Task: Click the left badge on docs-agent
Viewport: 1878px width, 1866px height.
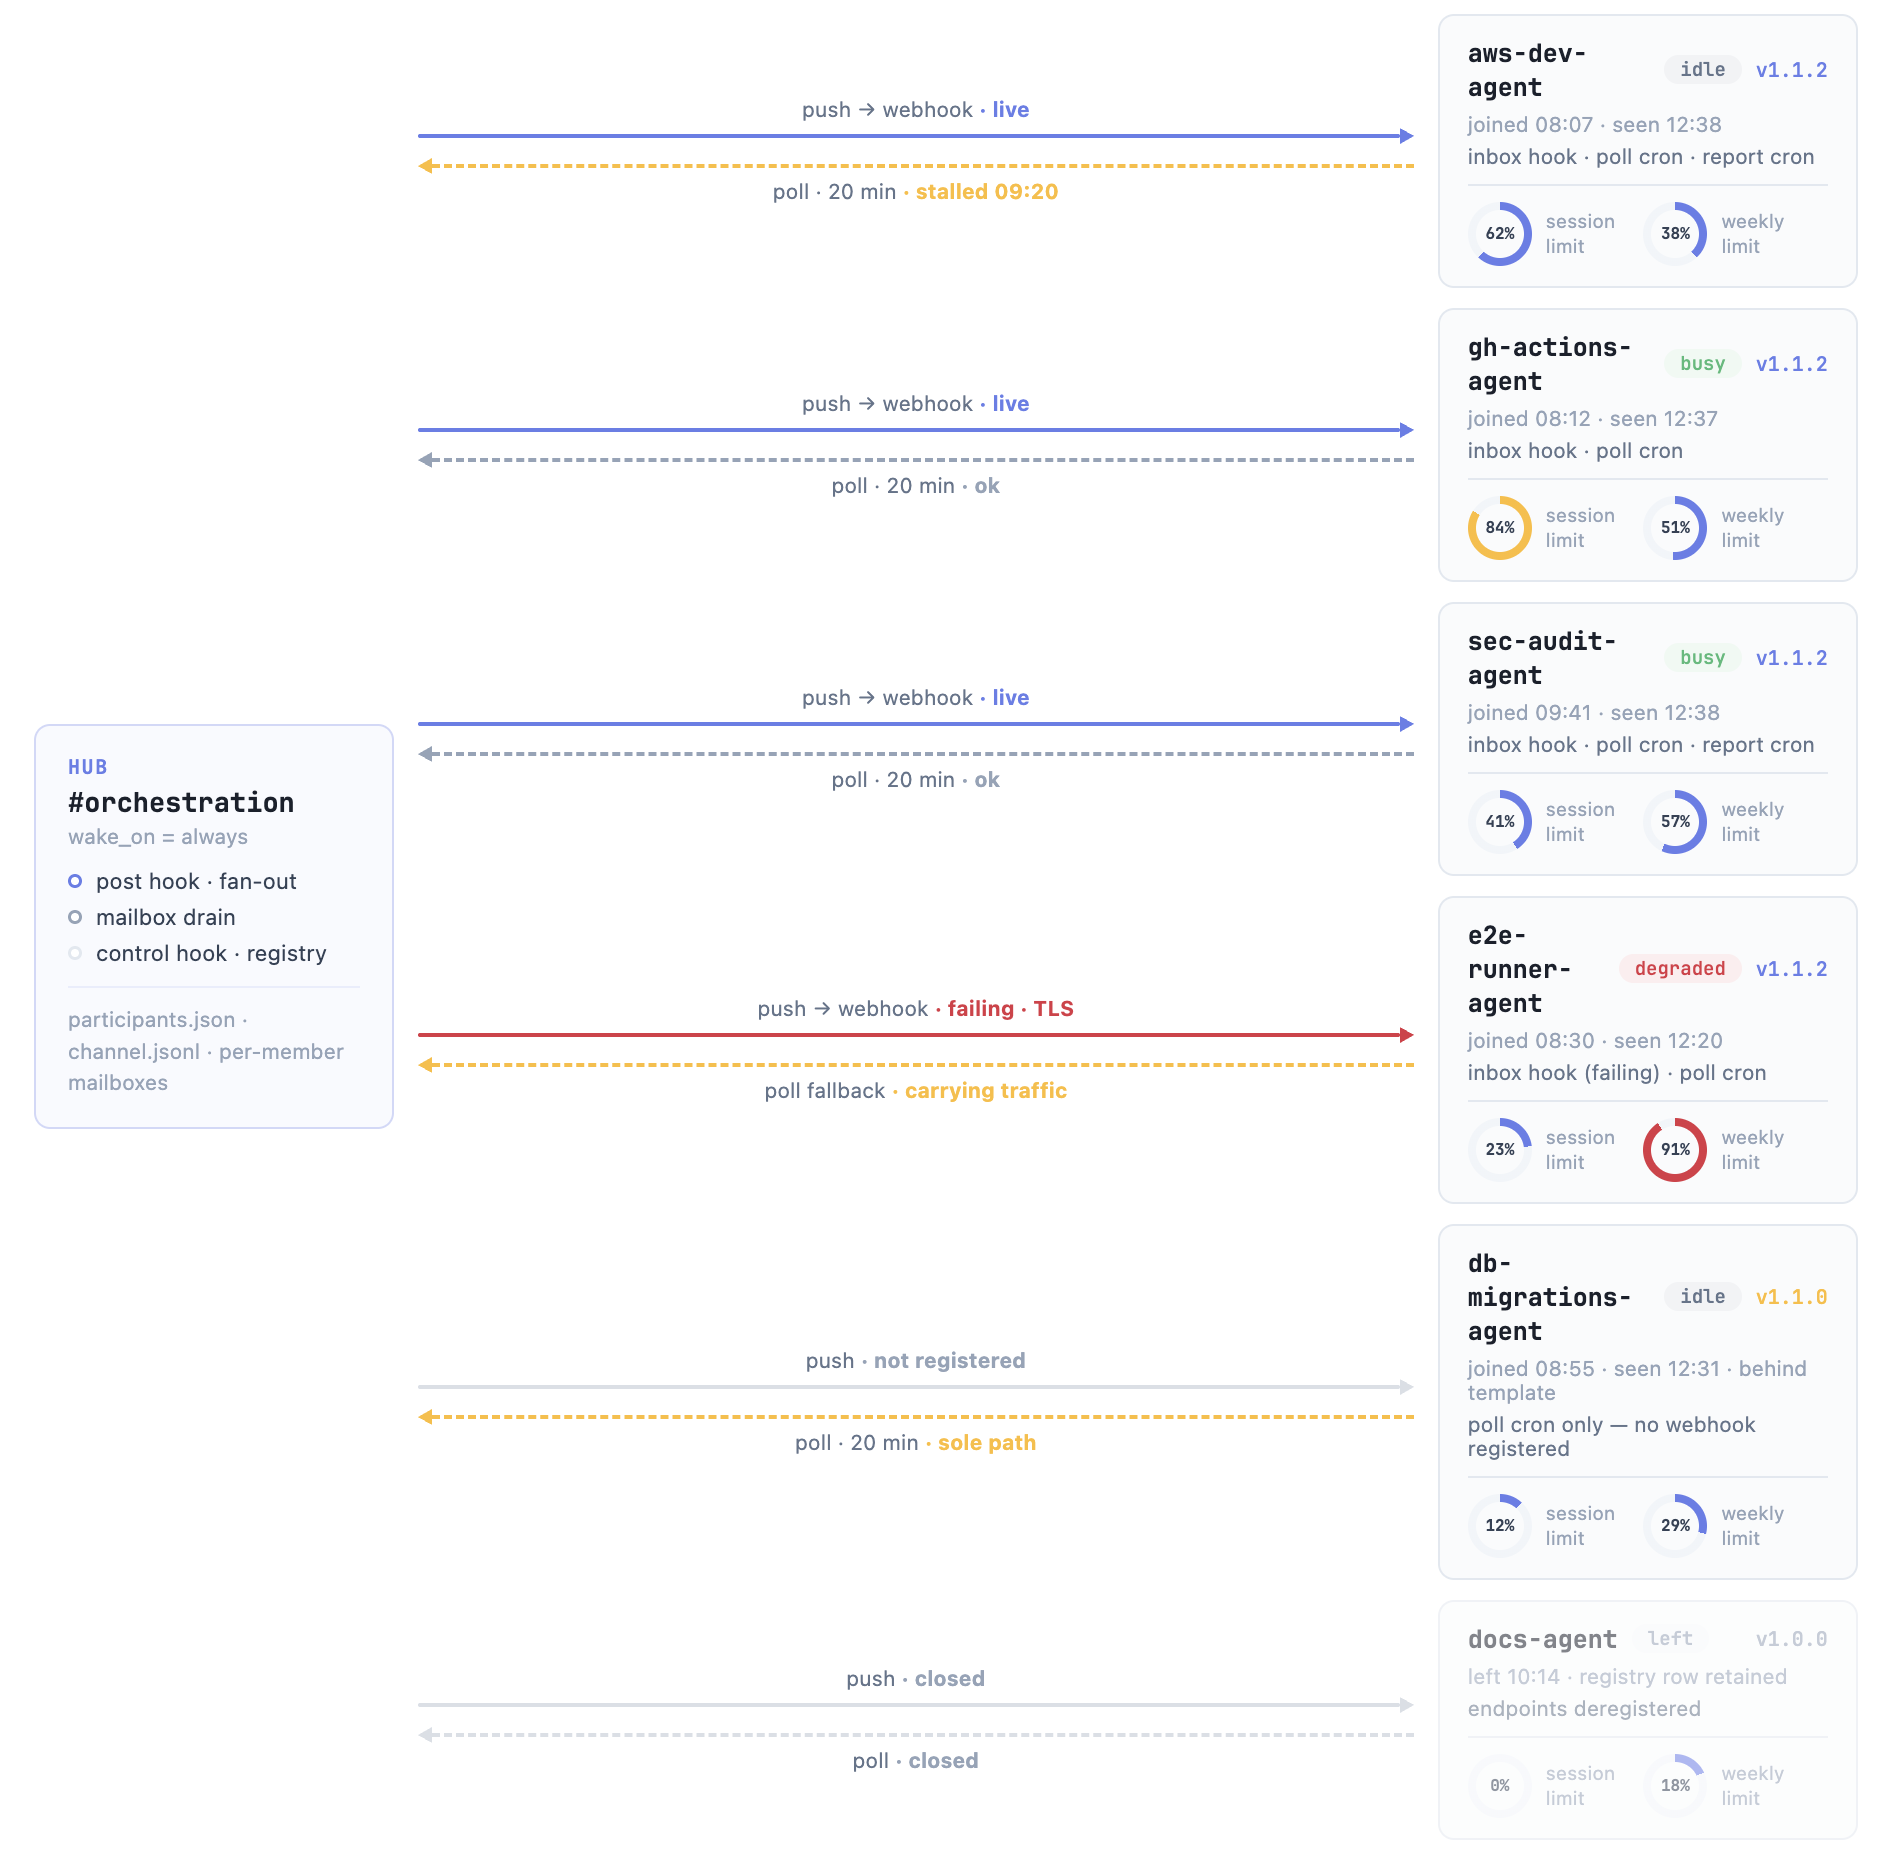Action: (1670, 1639)
